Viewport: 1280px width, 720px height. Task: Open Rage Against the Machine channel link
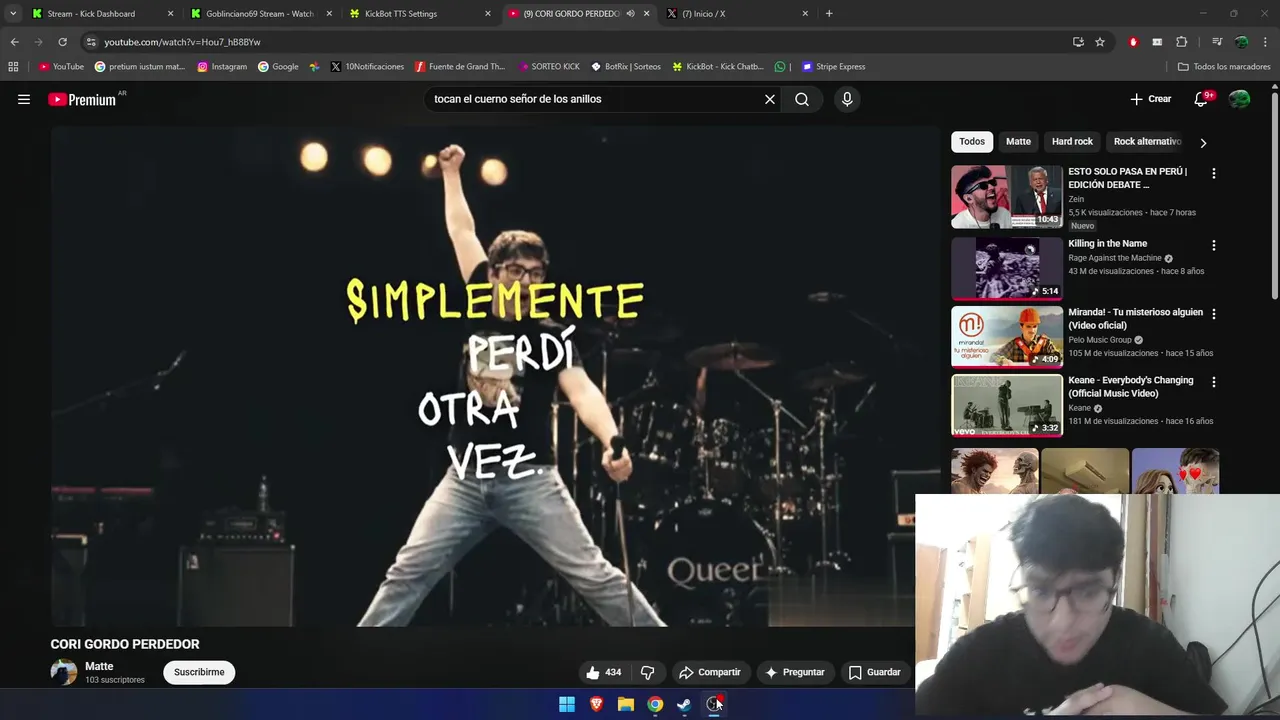[1114, 258]
